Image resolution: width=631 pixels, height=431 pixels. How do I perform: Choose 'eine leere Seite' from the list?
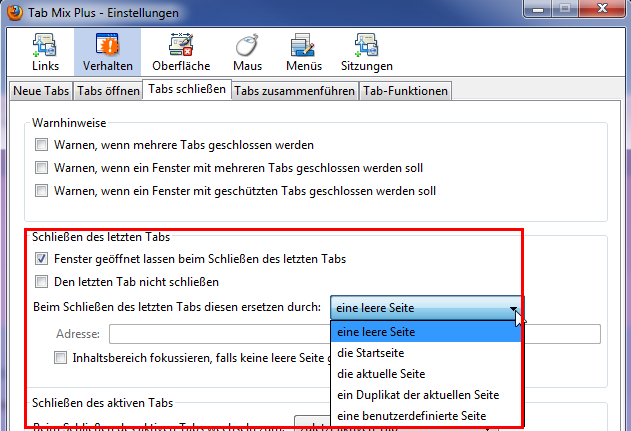(x=426, y=332)
